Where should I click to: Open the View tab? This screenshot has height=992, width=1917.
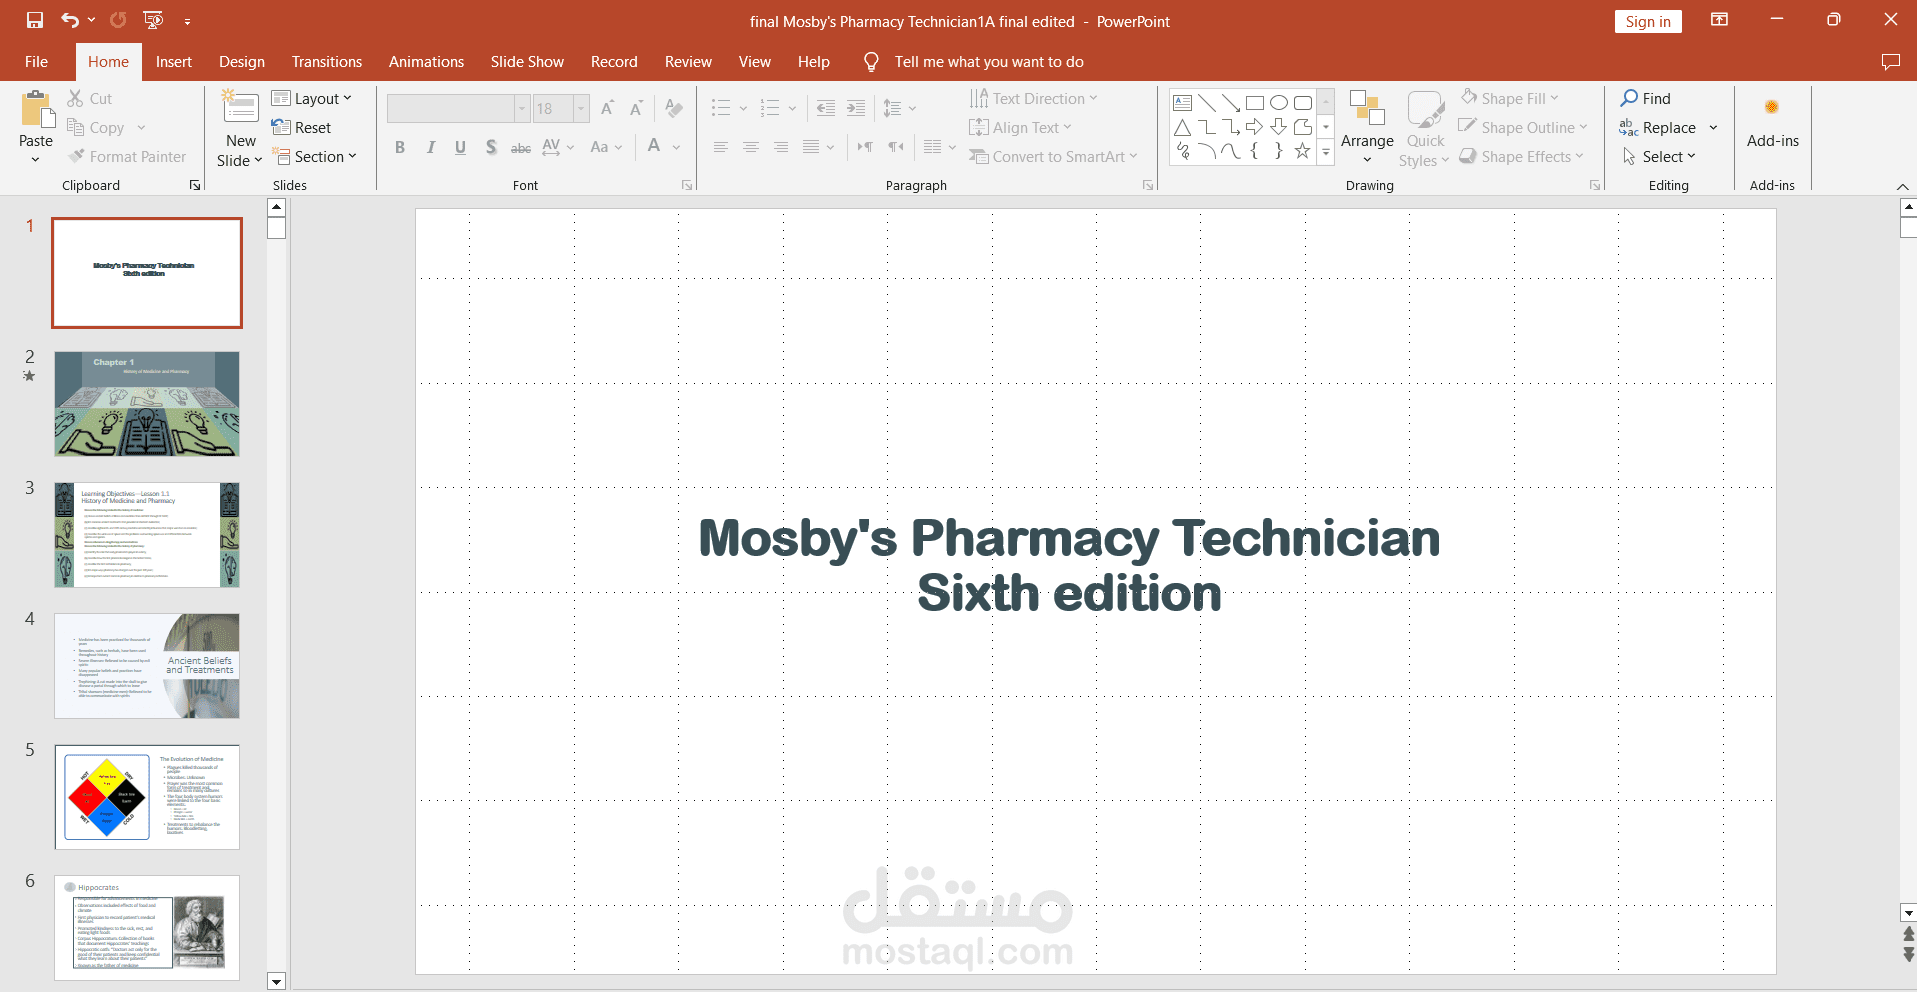[x=755, y=62]
